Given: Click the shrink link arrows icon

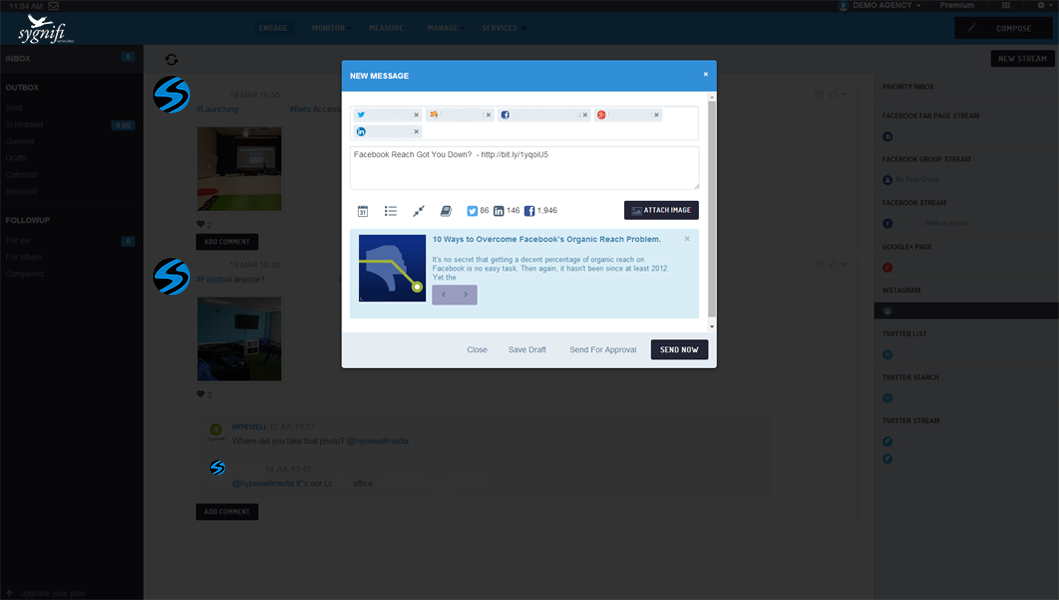Looking at the screenshot, I should [x=419, y=211].
